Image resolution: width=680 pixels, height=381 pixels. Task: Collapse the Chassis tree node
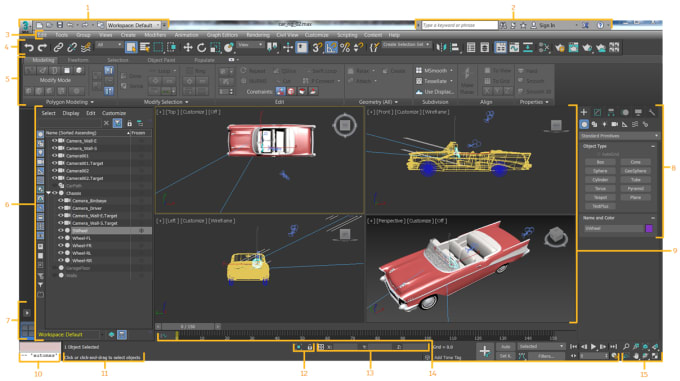click(49, 193)
